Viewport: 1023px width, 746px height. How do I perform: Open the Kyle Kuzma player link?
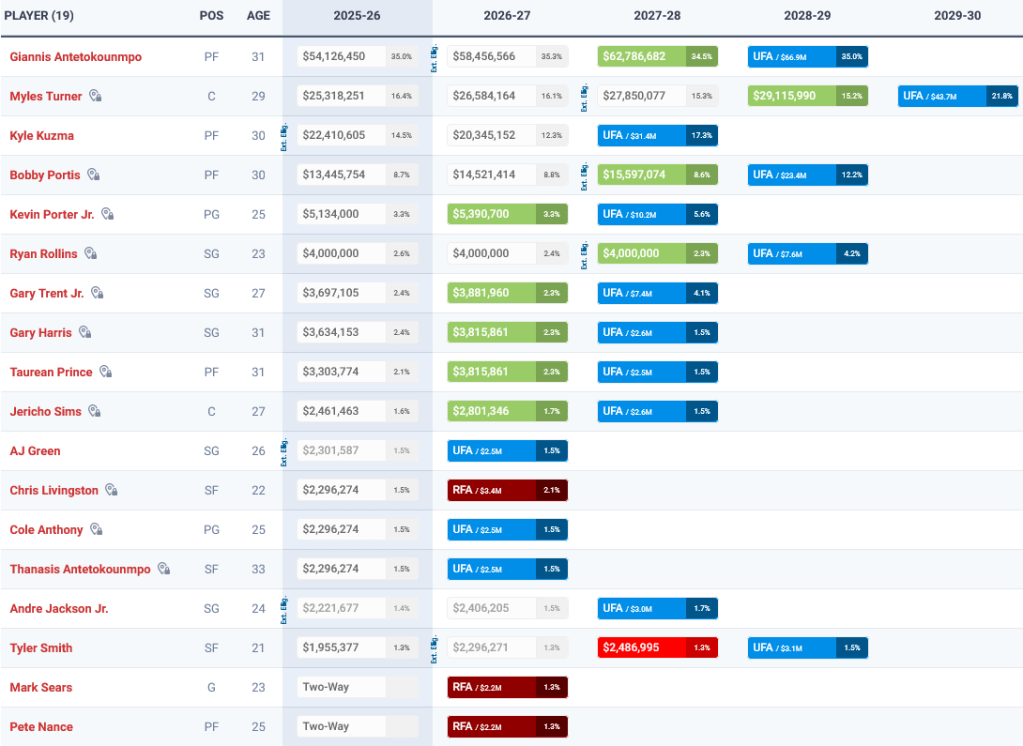[41, 136]
